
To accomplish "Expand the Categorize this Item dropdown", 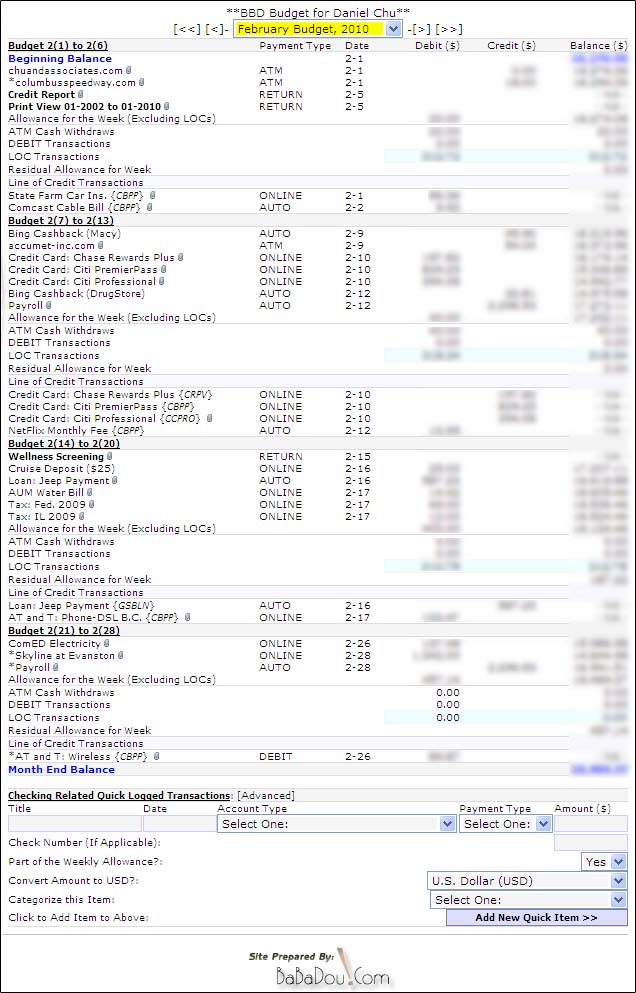I will coord(528,900).
